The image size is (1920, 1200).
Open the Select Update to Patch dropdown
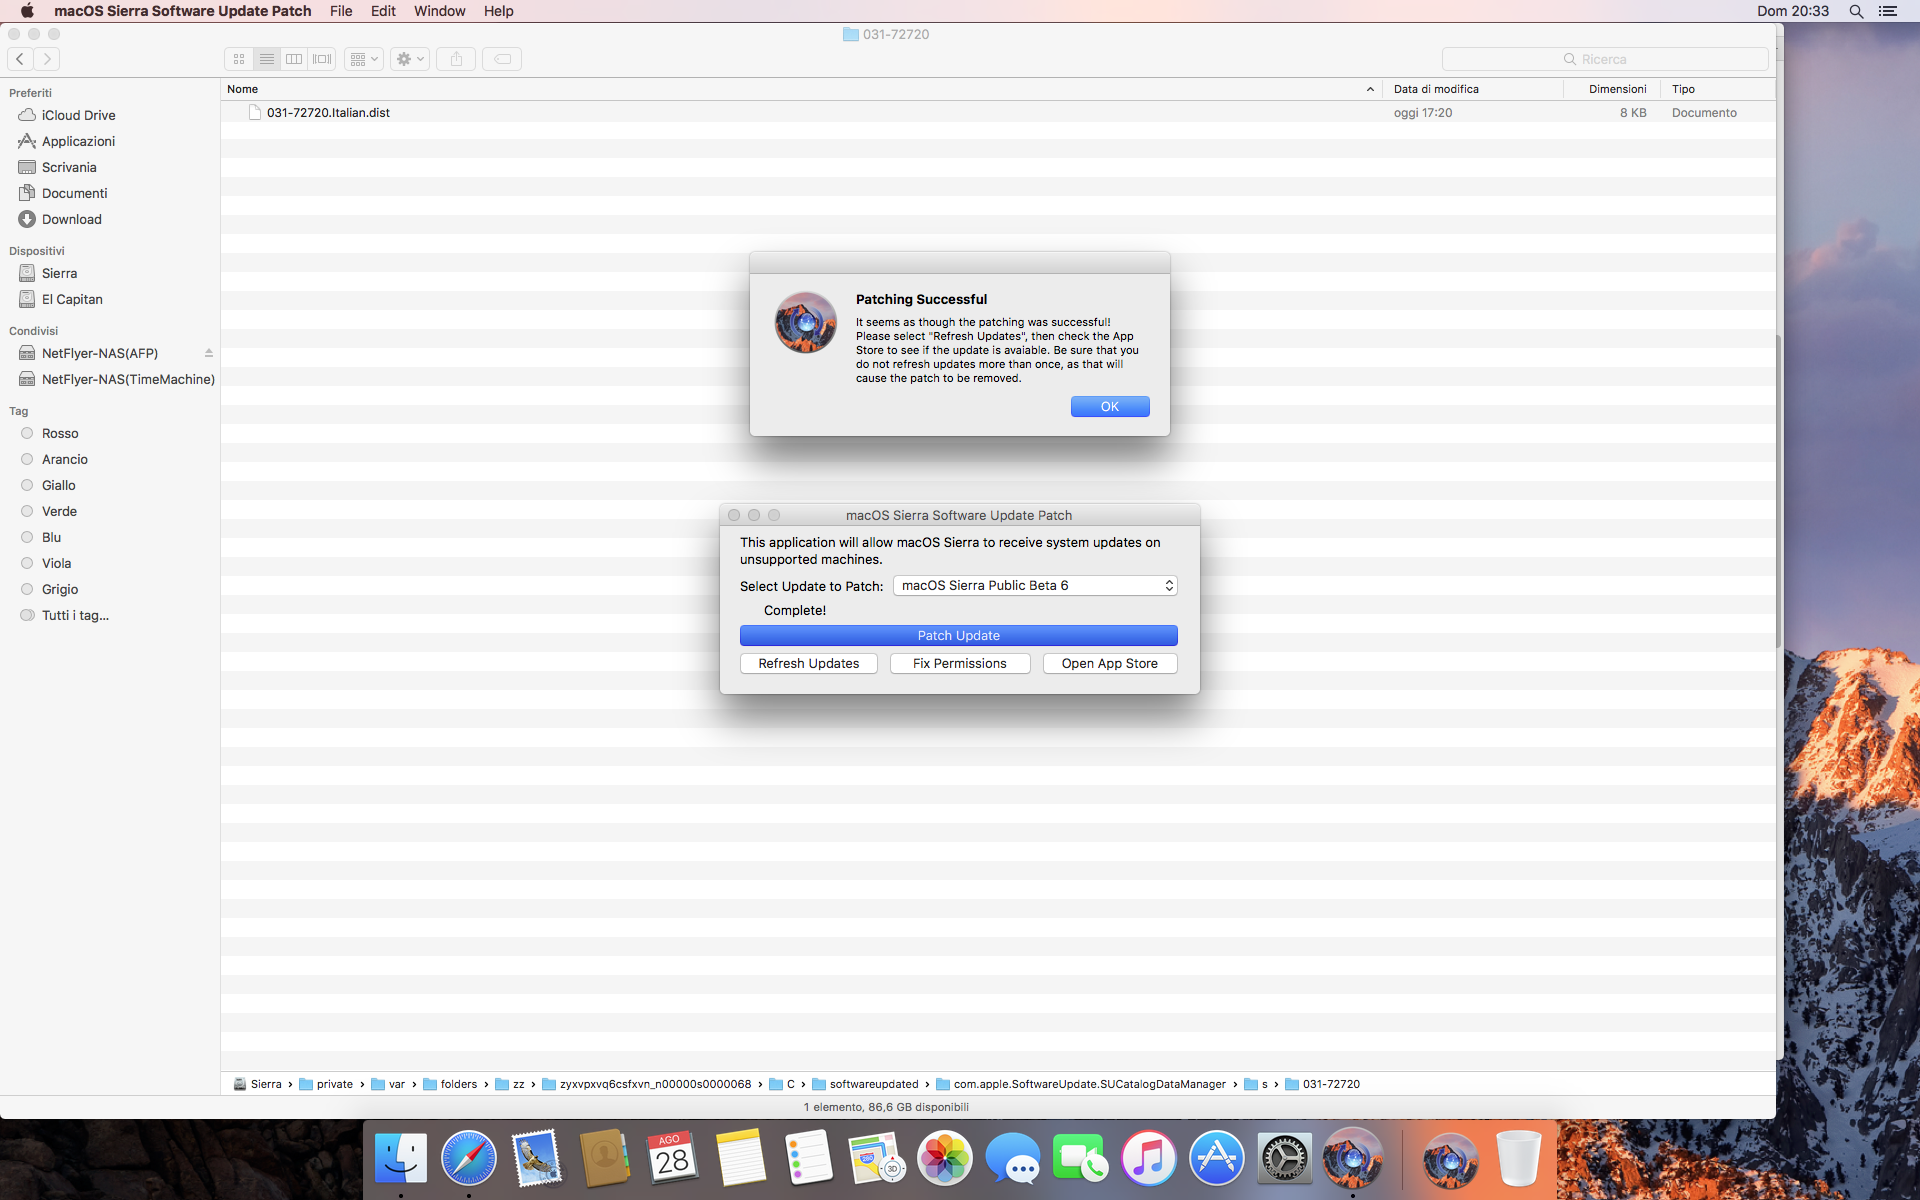pos(1035,586)
